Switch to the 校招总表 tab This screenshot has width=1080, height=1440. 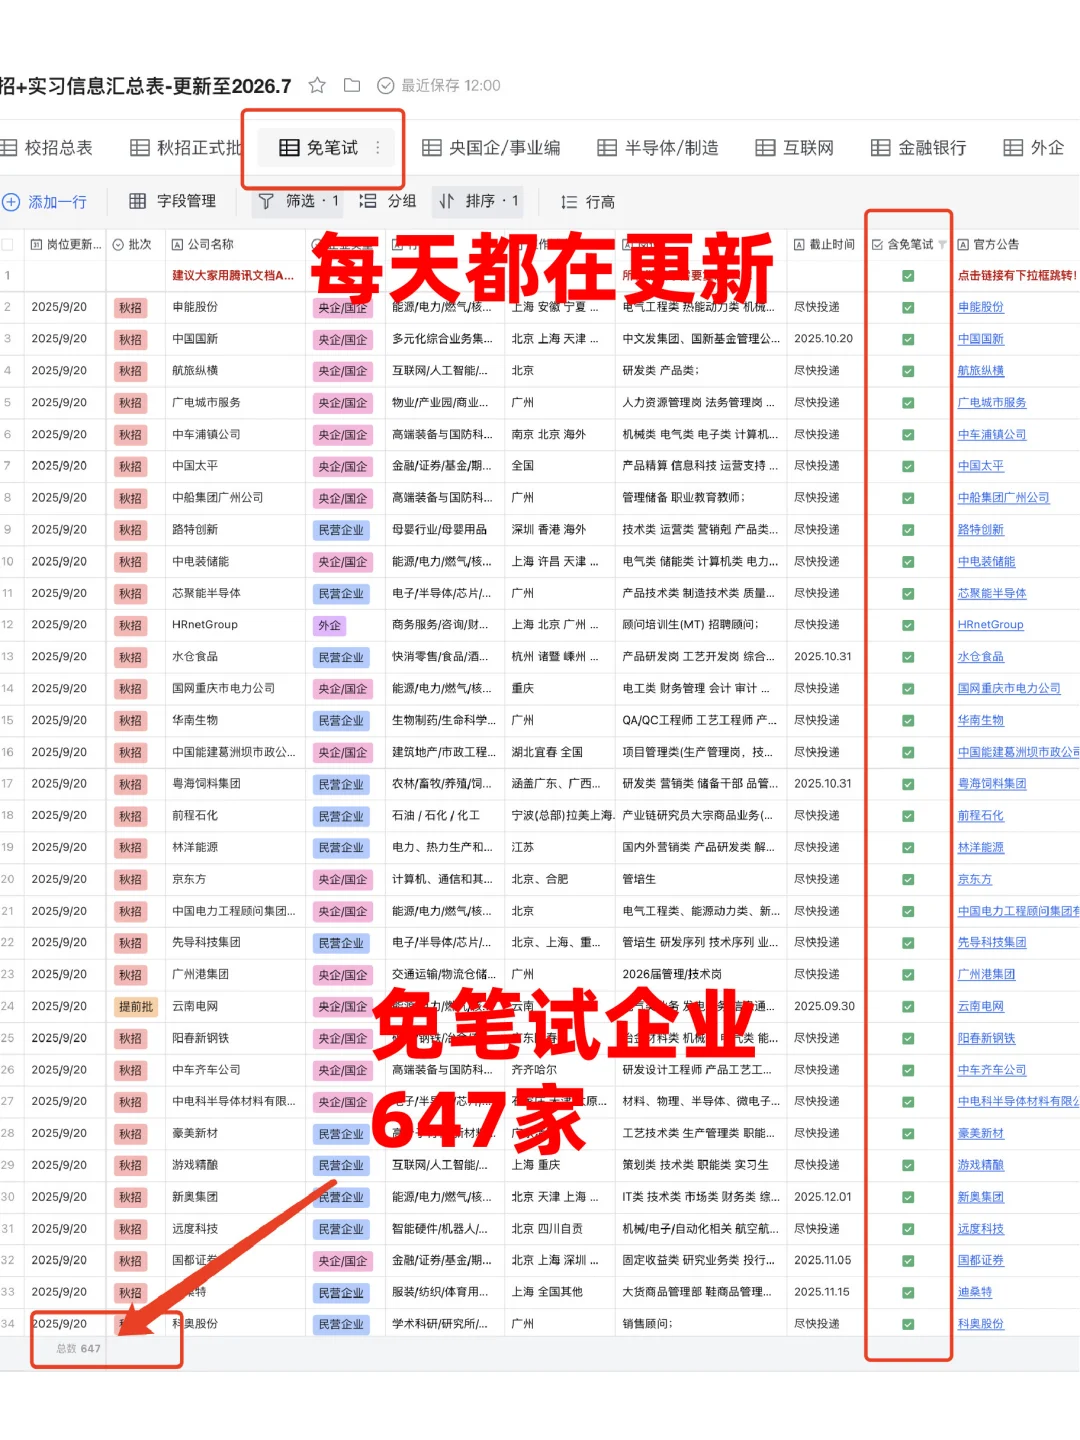click(47, 148)
